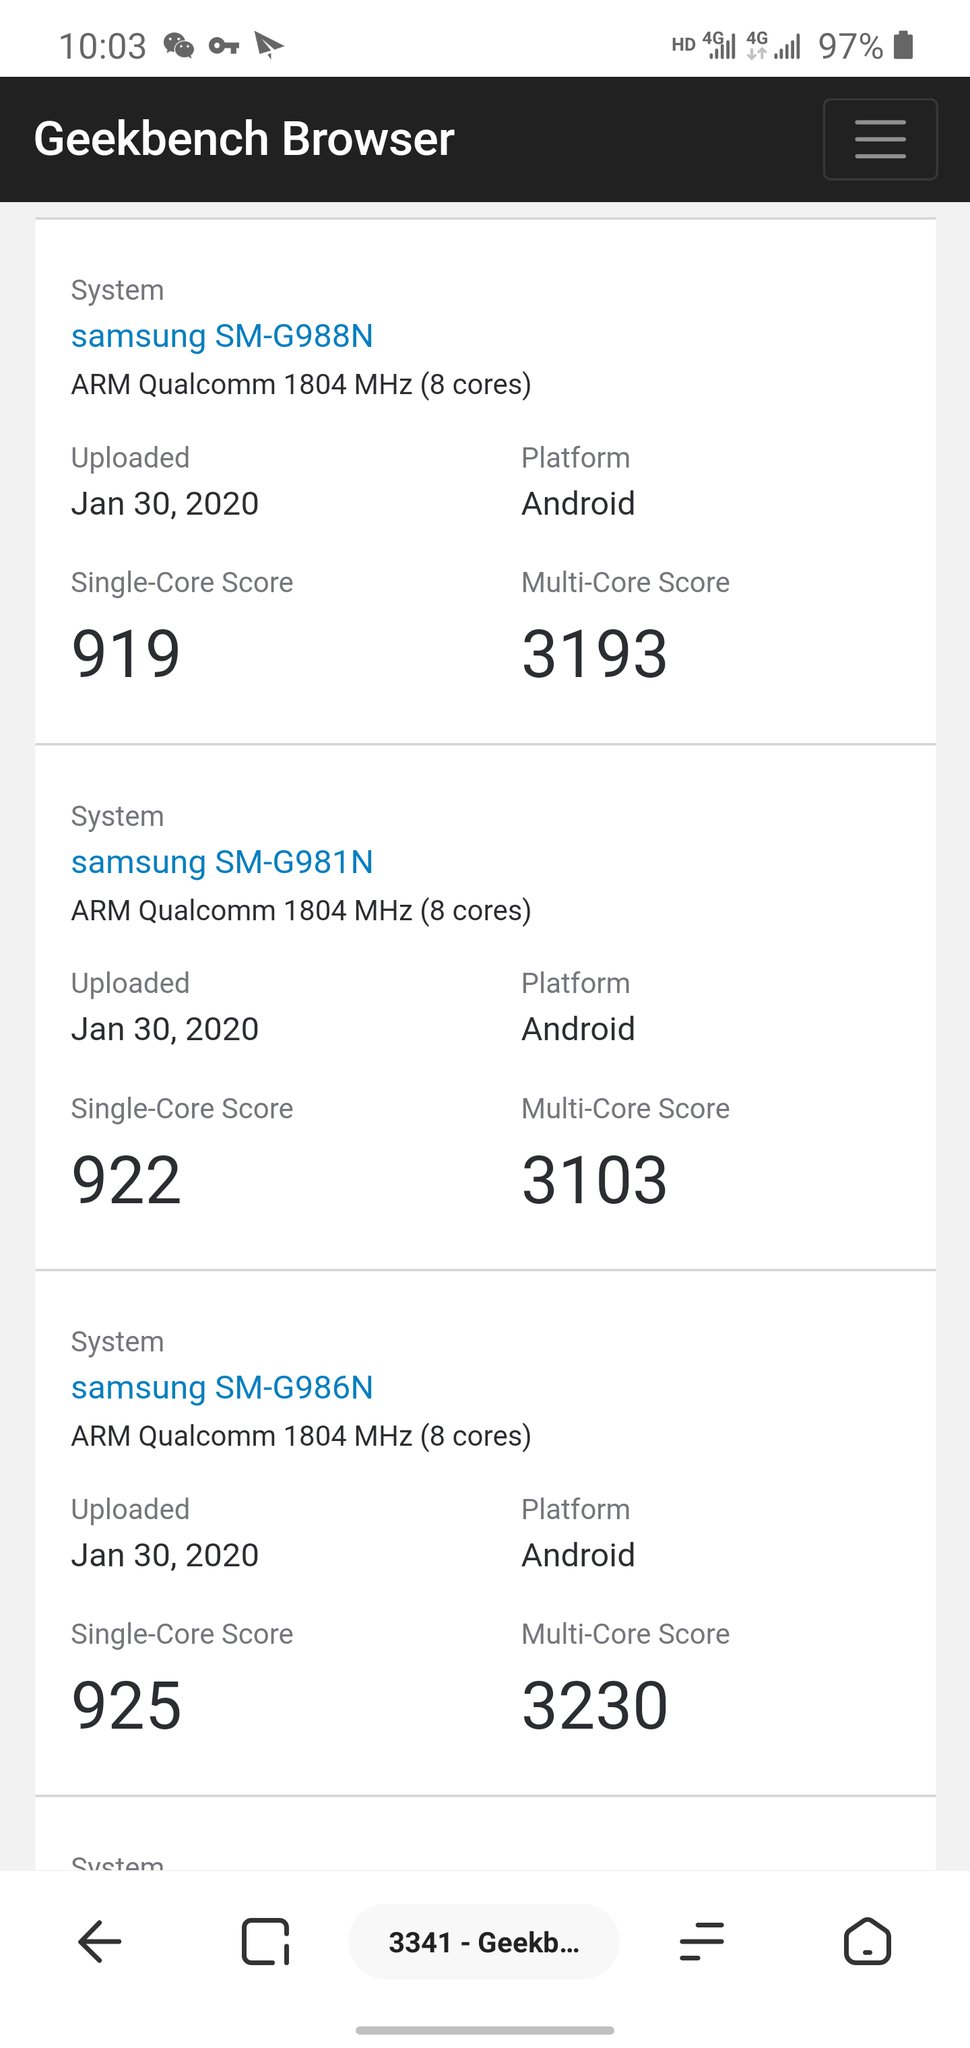Viewport: 970px width, 2048px height.
Task: Tap the multi-core score 3103
Action: point(595,1180)
